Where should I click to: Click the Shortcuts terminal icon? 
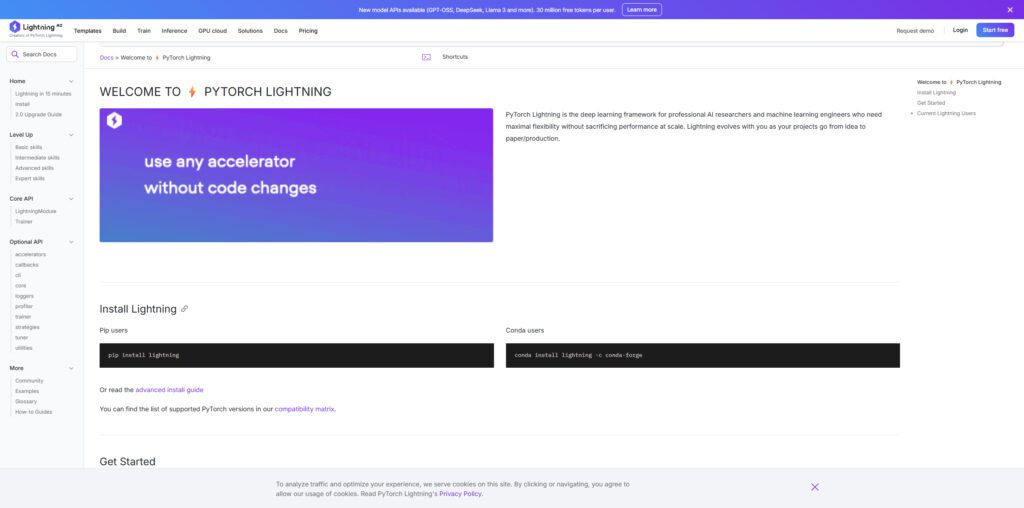pyautogui.click(x=426, y=57)
